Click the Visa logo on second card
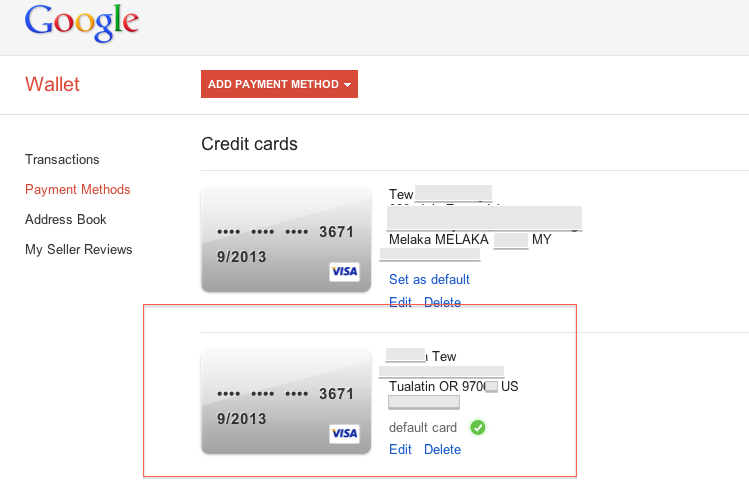The width and height of the screenshot is (749, 487). 344,433
